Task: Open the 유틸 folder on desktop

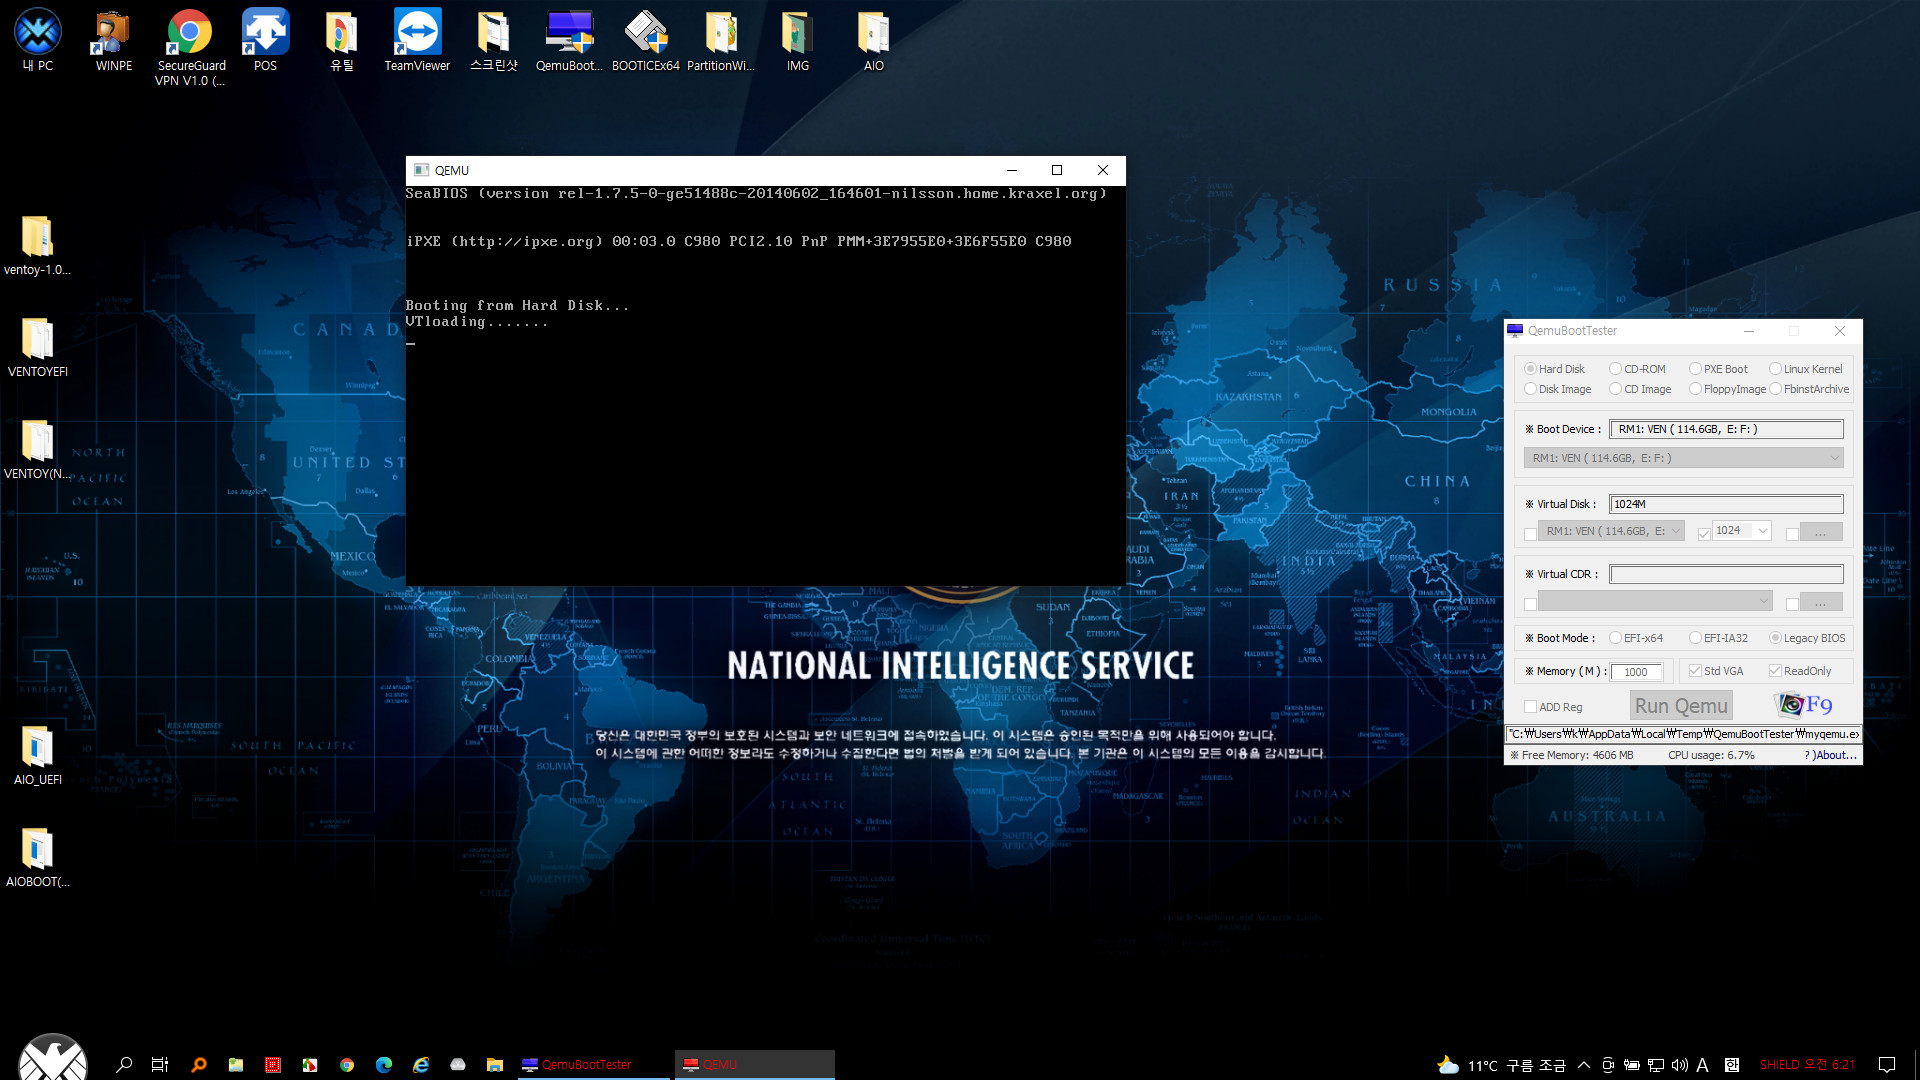Action: tap(341, 40)
